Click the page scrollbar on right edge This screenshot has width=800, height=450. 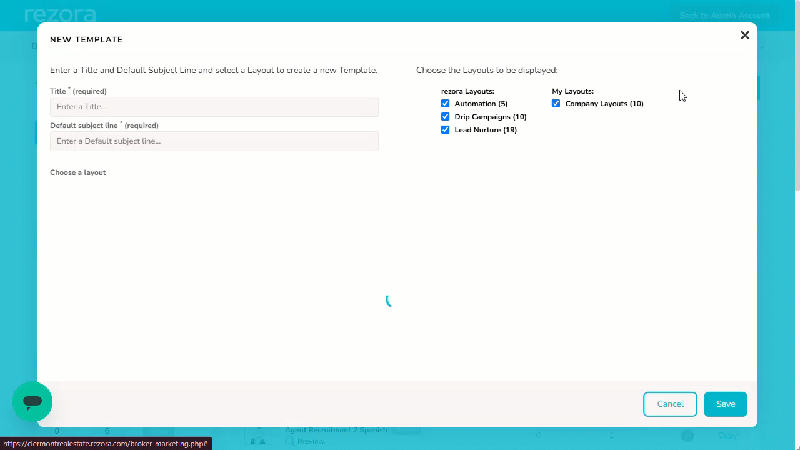click(797, 97)
